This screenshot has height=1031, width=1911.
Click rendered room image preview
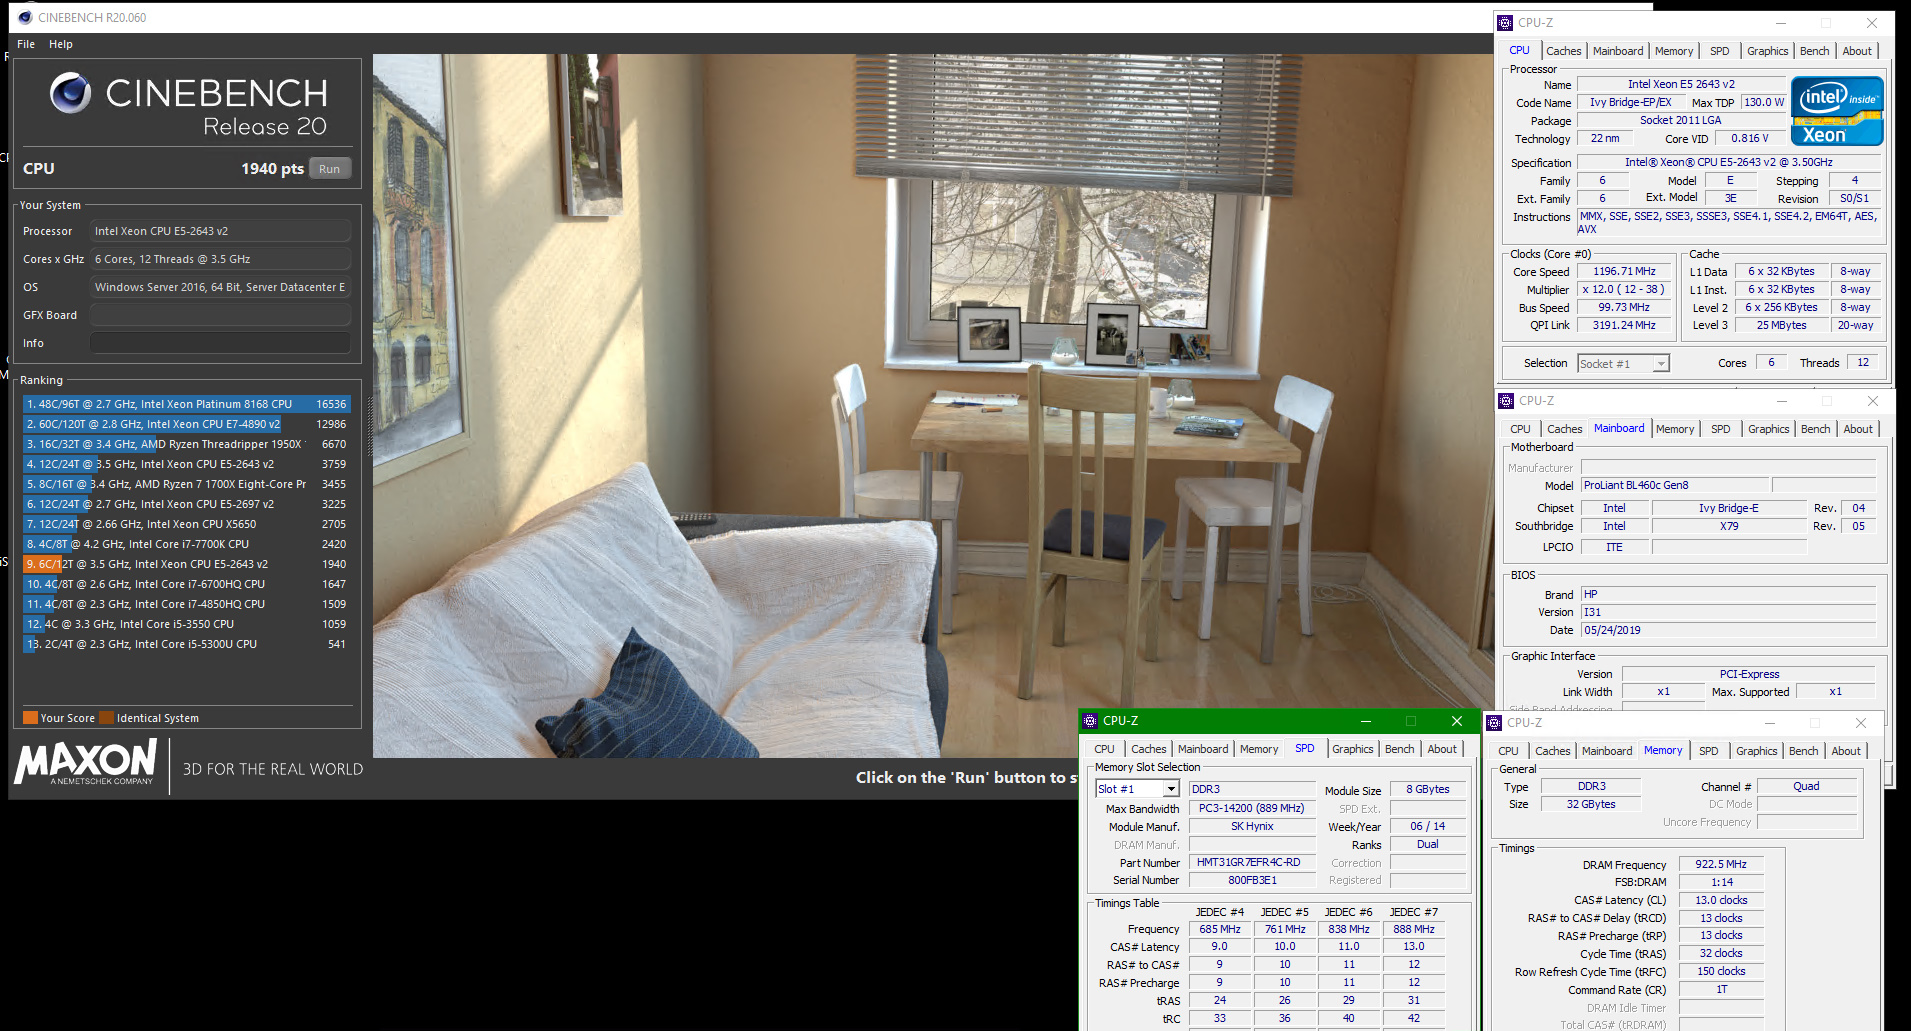(x=932, y=405)
